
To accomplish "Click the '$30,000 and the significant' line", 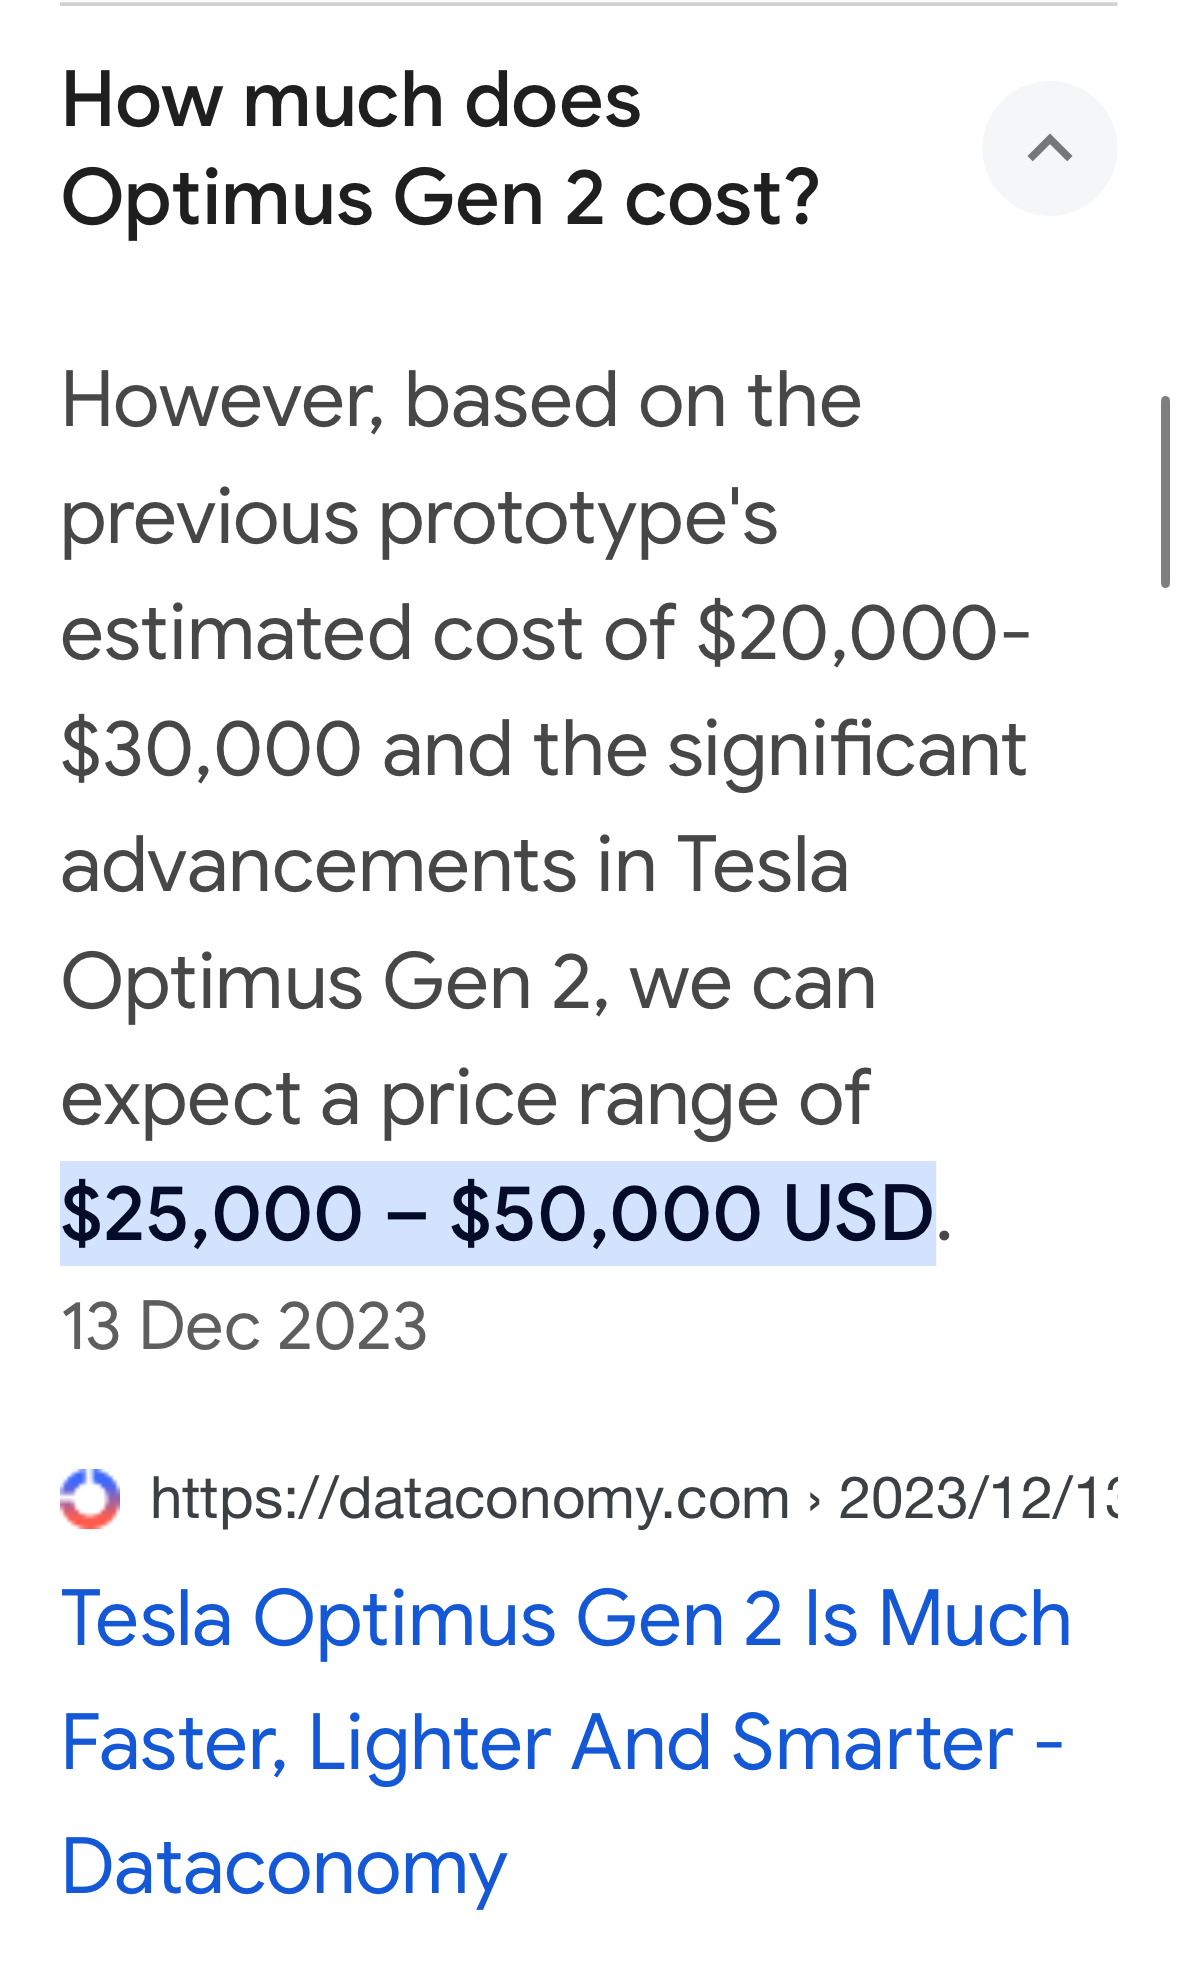I will click(543, 749).
